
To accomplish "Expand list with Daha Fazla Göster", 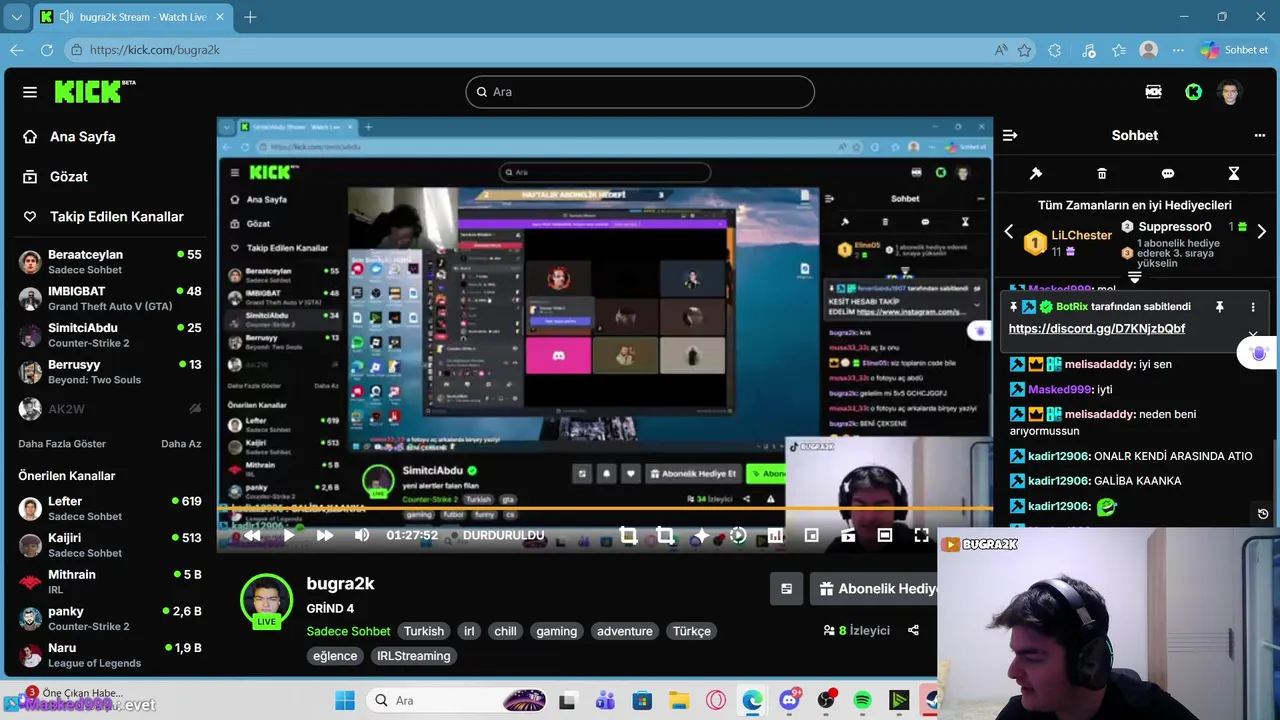I will point(62,444).
